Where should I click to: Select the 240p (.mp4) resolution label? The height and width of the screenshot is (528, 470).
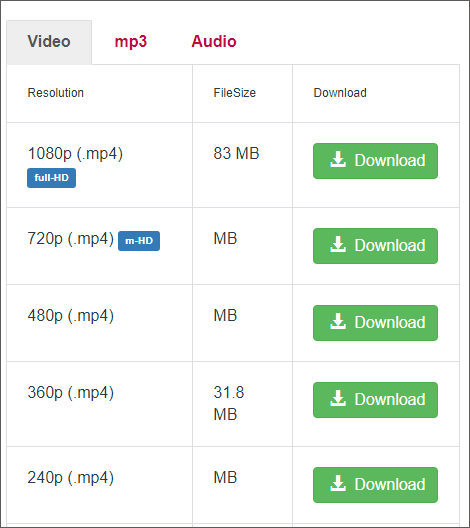71,478
